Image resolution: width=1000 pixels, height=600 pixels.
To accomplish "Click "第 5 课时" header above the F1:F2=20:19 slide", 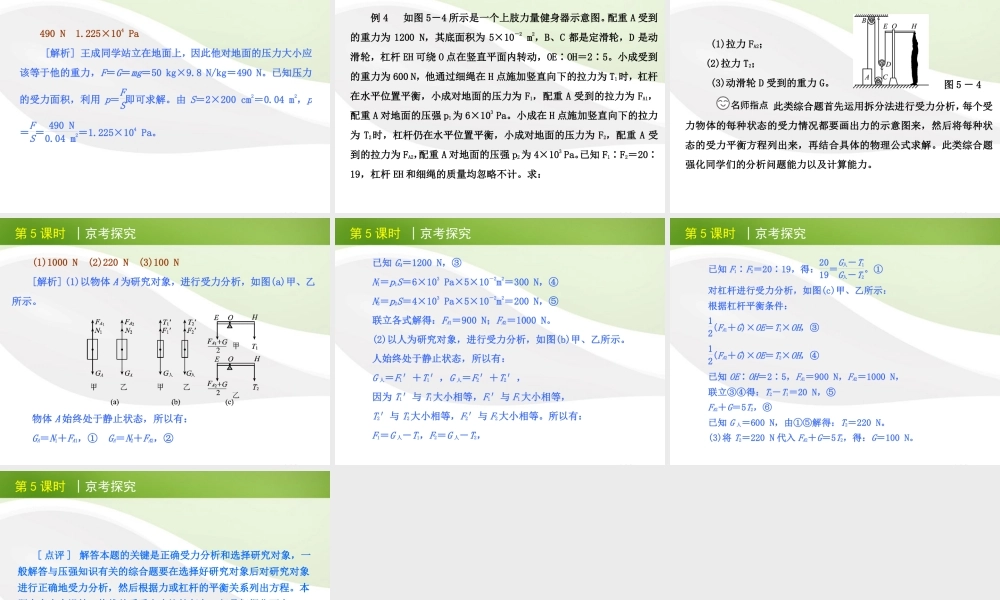I will point(710,233).
